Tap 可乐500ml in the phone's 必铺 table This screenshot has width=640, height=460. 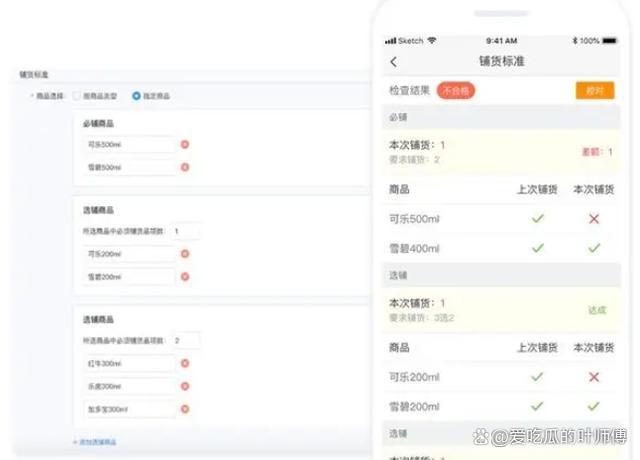pyautogui.click(x=414, y=219)
